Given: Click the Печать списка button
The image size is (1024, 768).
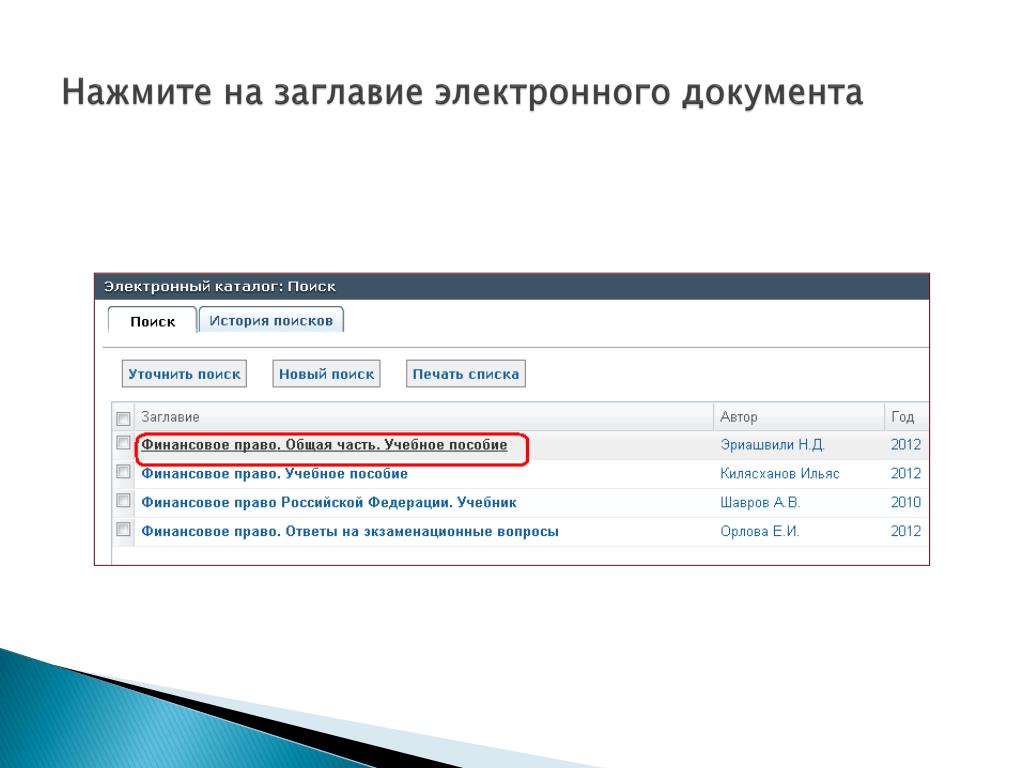Looking at the screenshot, I should point(466,374).
